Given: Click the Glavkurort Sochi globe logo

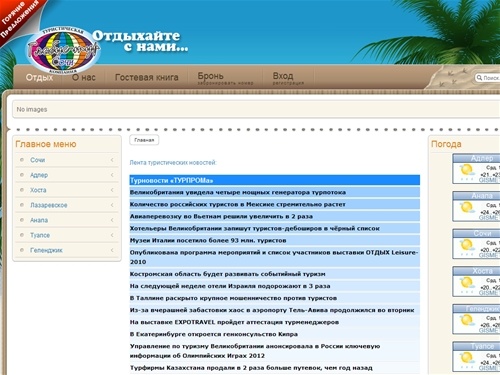Looking at the screenshot, I should 63,50.
